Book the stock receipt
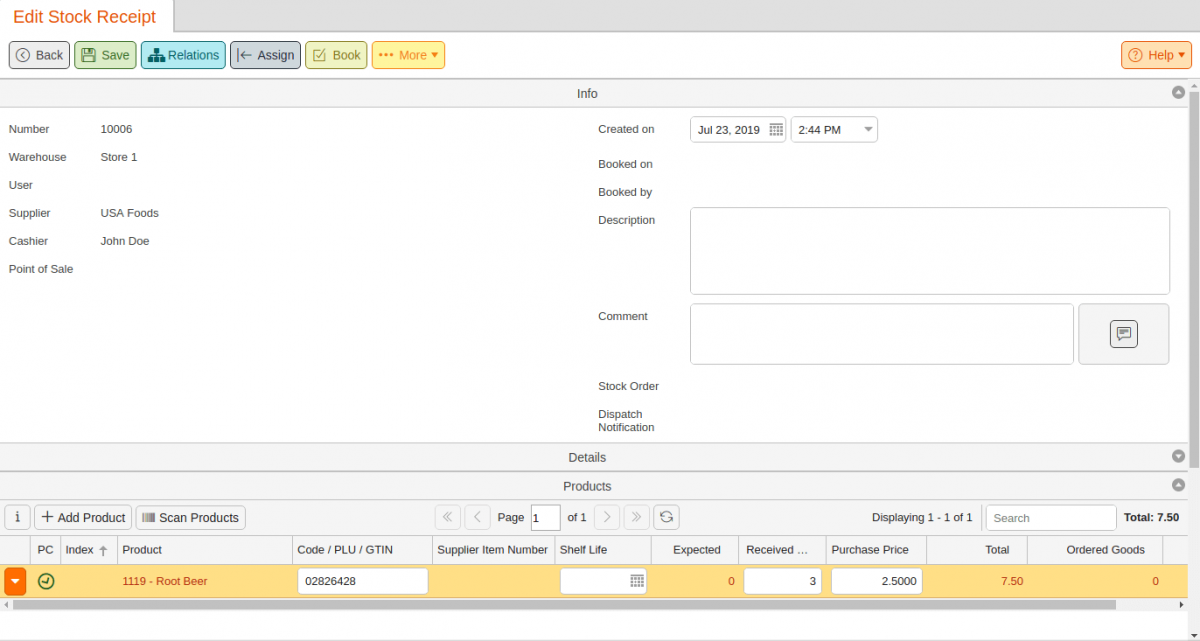1200x641 pixels. [x=336, y=55]
